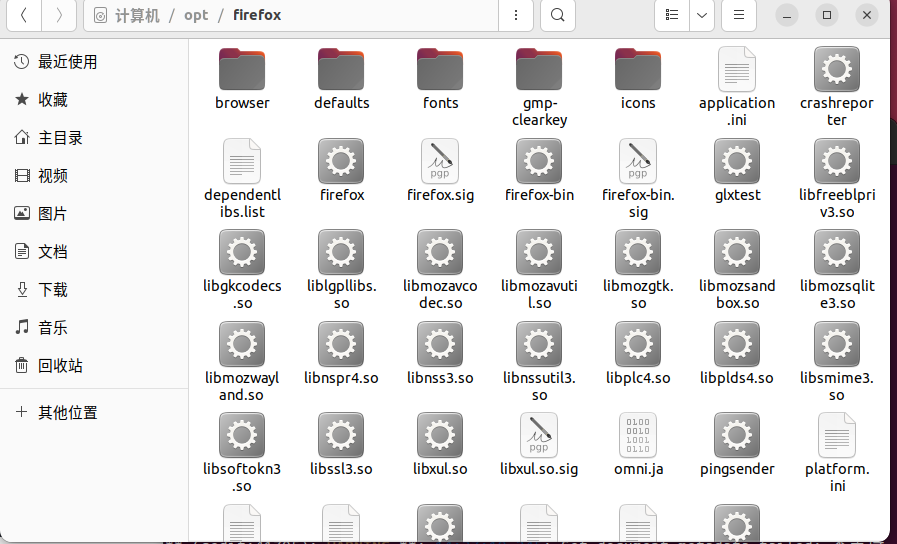Screen dimensions: 897x544
Task: Select the libnss3.so file icon
Action: (x=440, y=344)
